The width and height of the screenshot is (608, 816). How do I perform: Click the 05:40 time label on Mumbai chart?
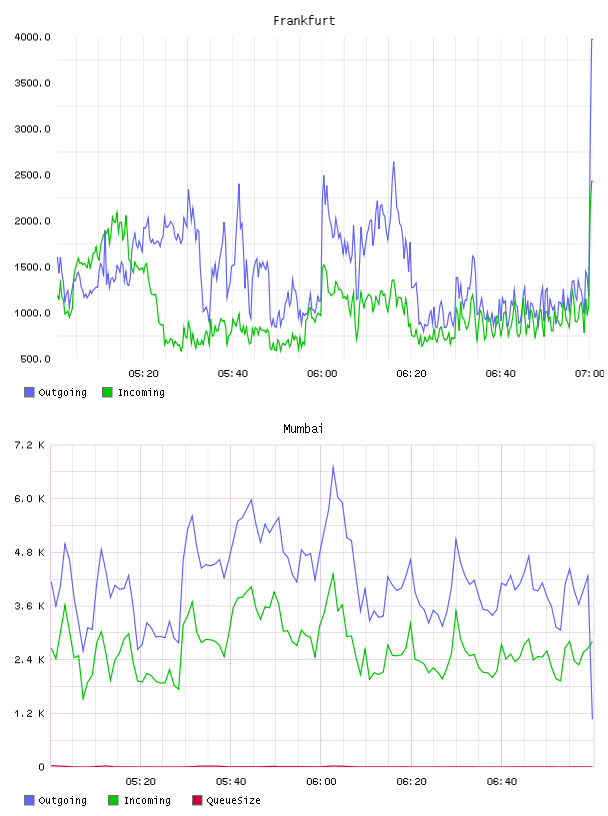click(231, 782)
